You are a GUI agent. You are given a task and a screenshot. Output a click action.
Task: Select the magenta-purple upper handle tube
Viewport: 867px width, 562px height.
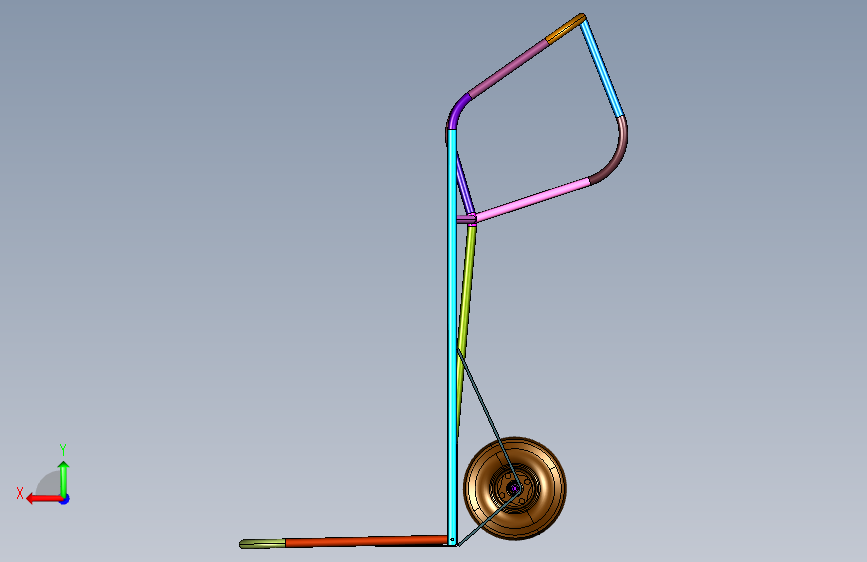(508, 67)
